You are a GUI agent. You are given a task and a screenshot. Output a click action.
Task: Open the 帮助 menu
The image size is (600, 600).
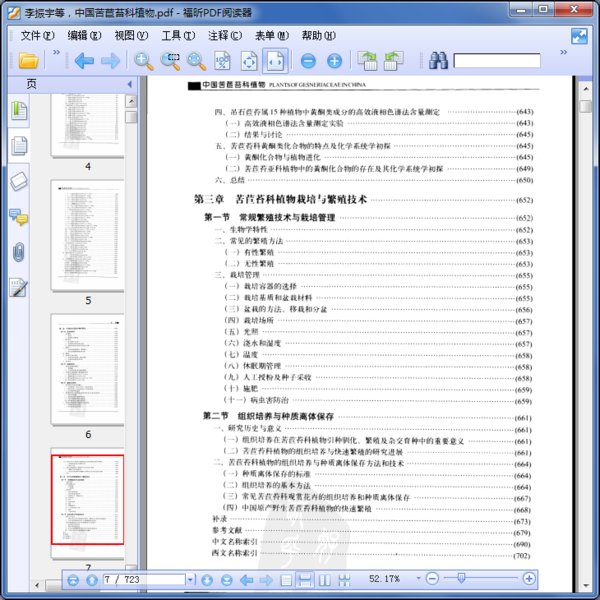pyautogui.click(x=319, y=36)
